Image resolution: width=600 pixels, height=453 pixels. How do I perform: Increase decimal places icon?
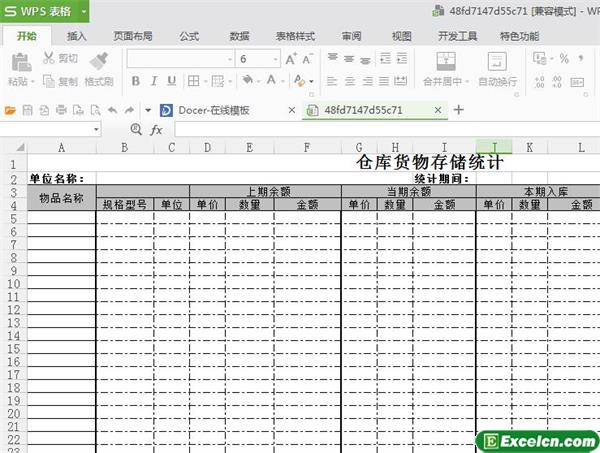coord(539,82)
